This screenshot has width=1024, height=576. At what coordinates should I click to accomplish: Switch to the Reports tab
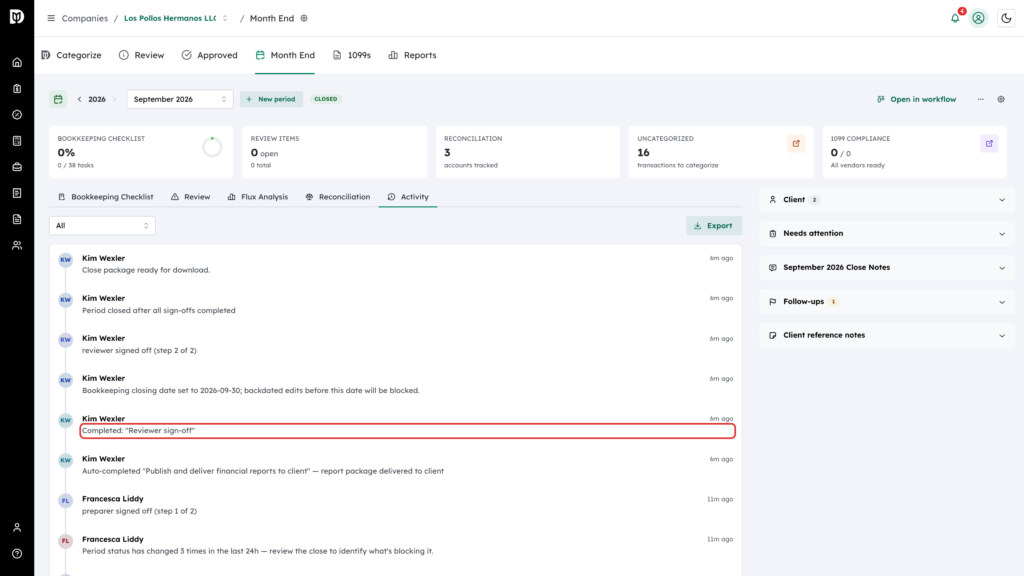point(412,55)
